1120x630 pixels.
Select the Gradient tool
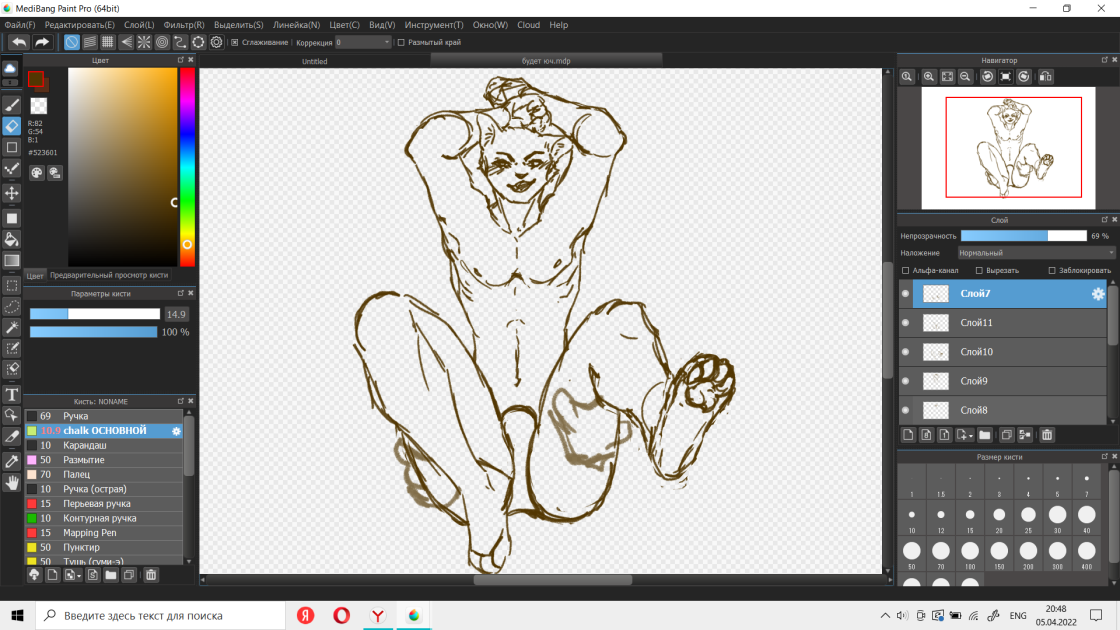[11, 261]
